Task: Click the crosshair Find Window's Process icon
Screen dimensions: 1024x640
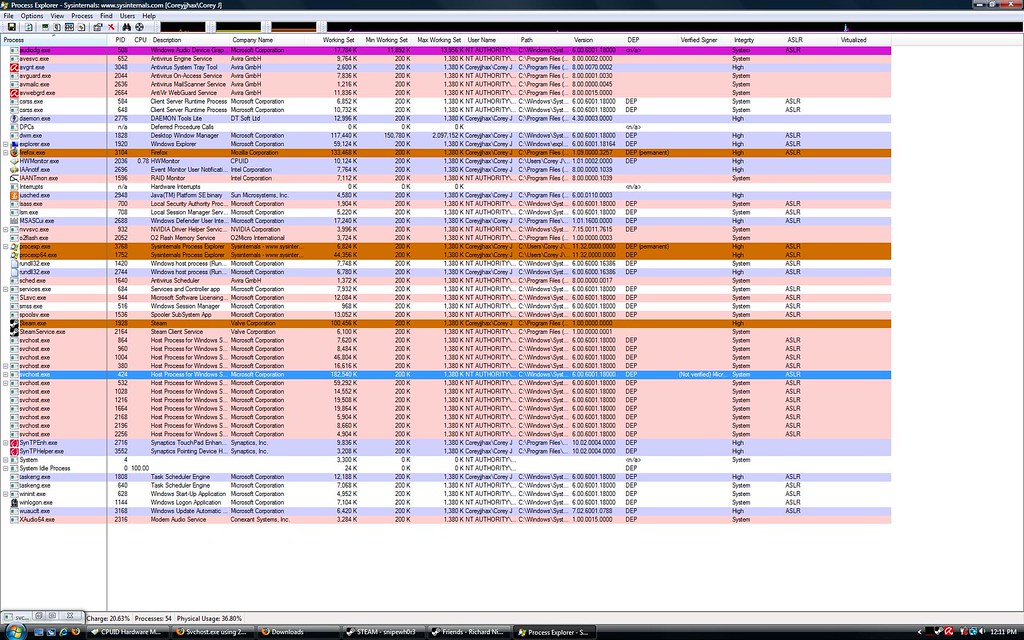Action: (139, 27)
